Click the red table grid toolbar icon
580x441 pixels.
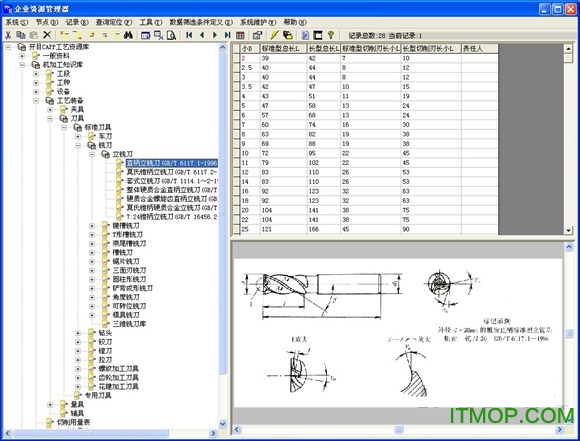tap(240, 35)
